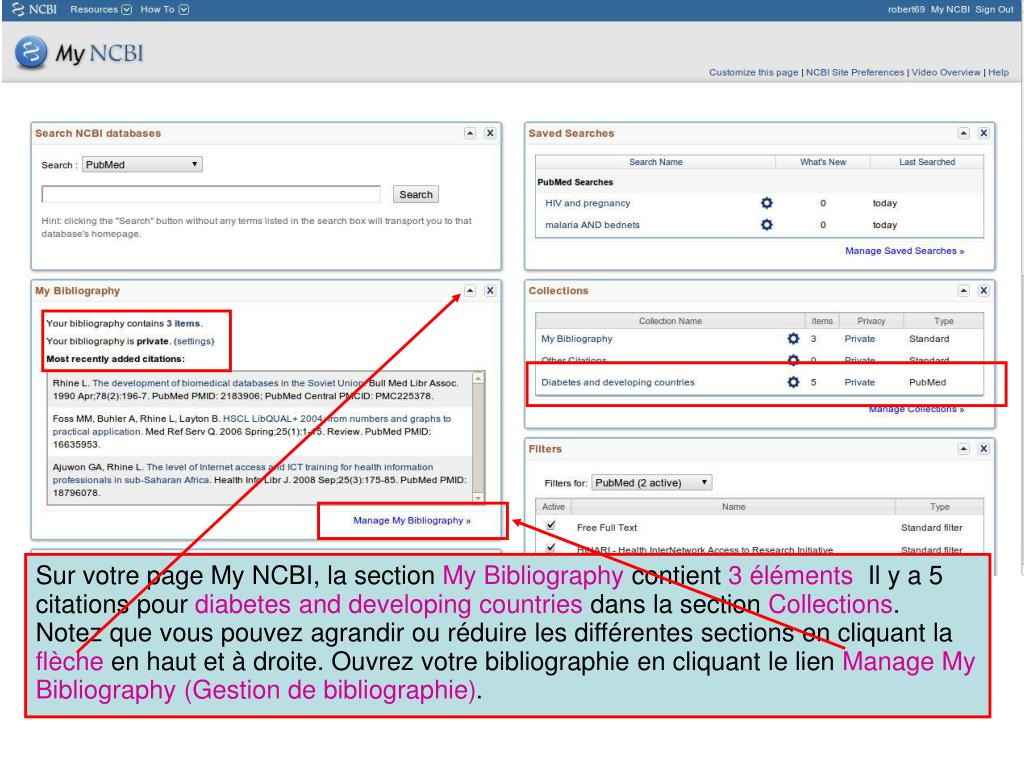Click Last Searched column header
This screenshot has width=1024, height=768.
pyautogui.click(x=926, y=162)
